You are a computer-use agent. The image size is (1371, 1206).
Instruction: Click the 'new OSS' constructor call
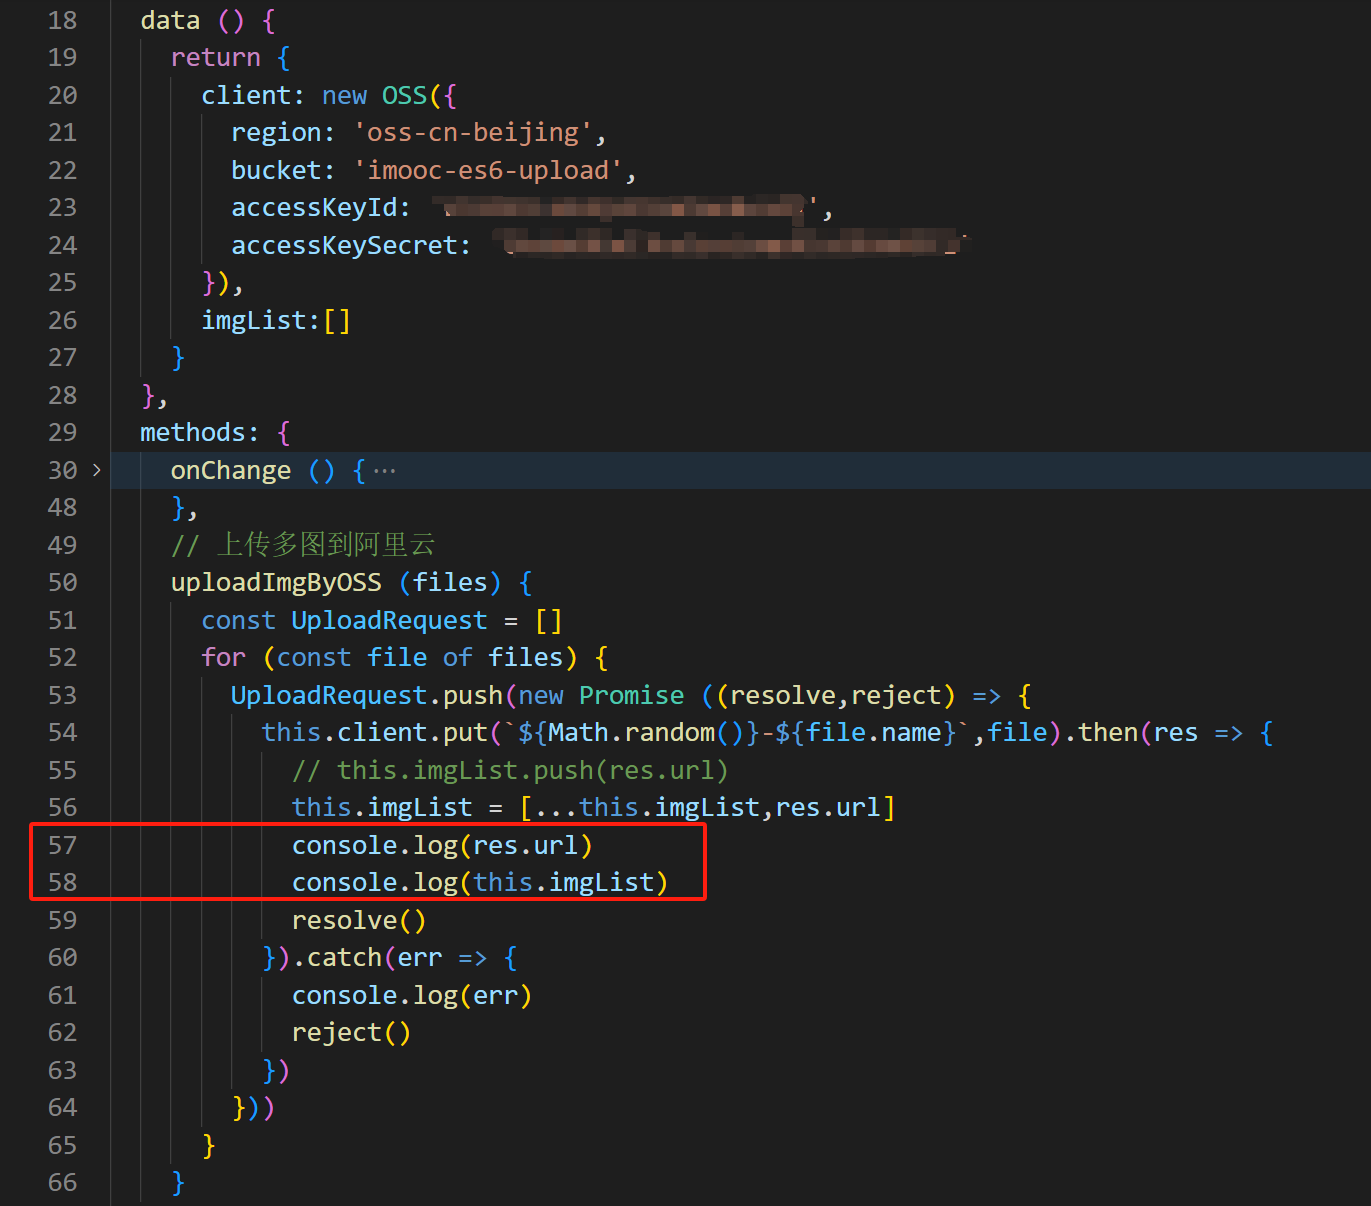pos(374,95)
